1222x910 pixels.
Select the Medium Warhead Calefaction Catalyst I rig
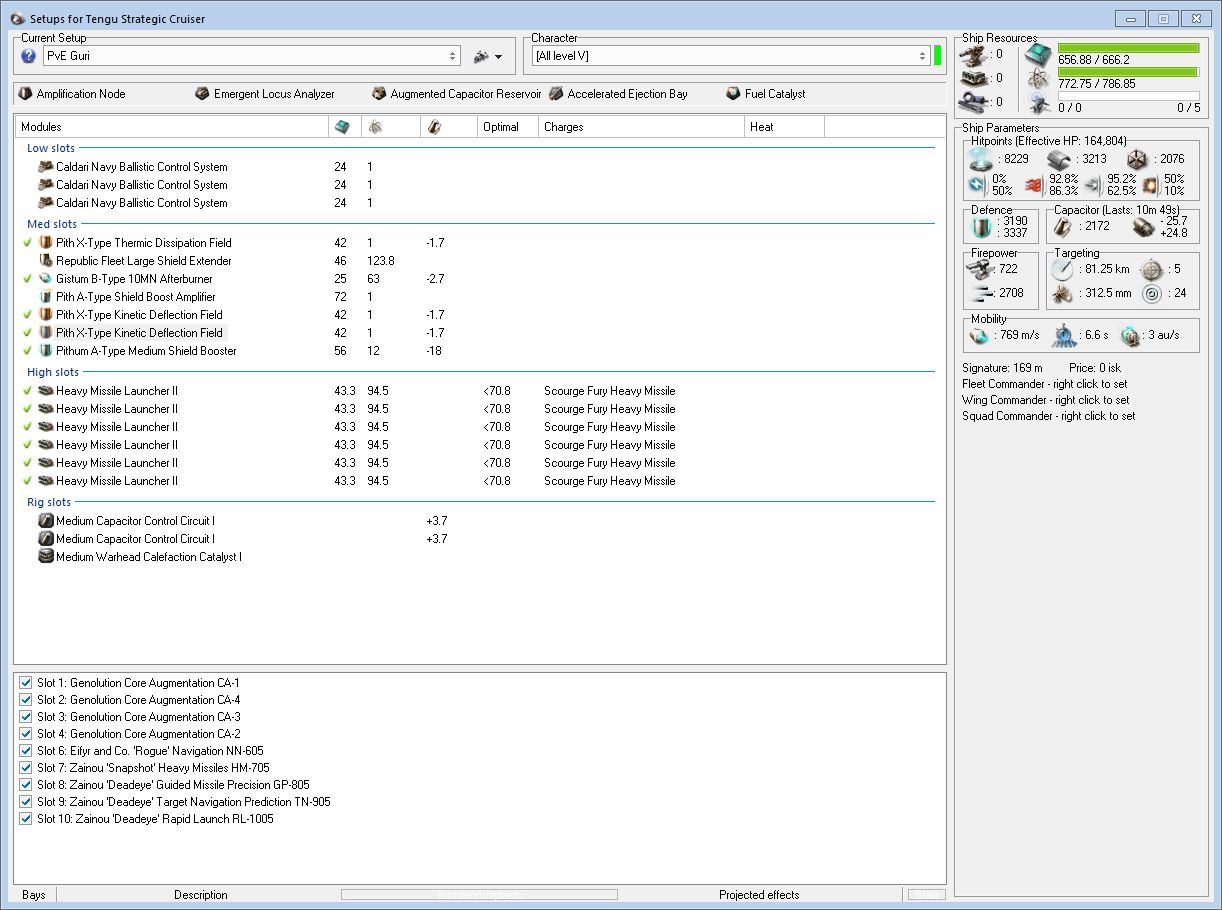pos(140,557)
